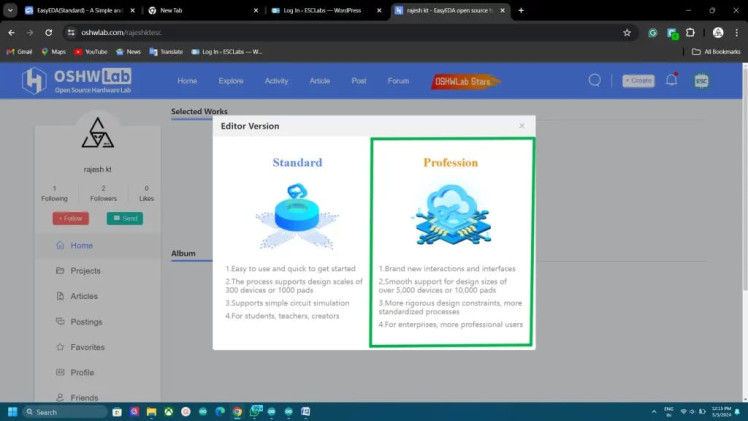Screen dimensions: 748x421
Task: Open File Explorer from the taskbar
Action: [x=151, y=411]
